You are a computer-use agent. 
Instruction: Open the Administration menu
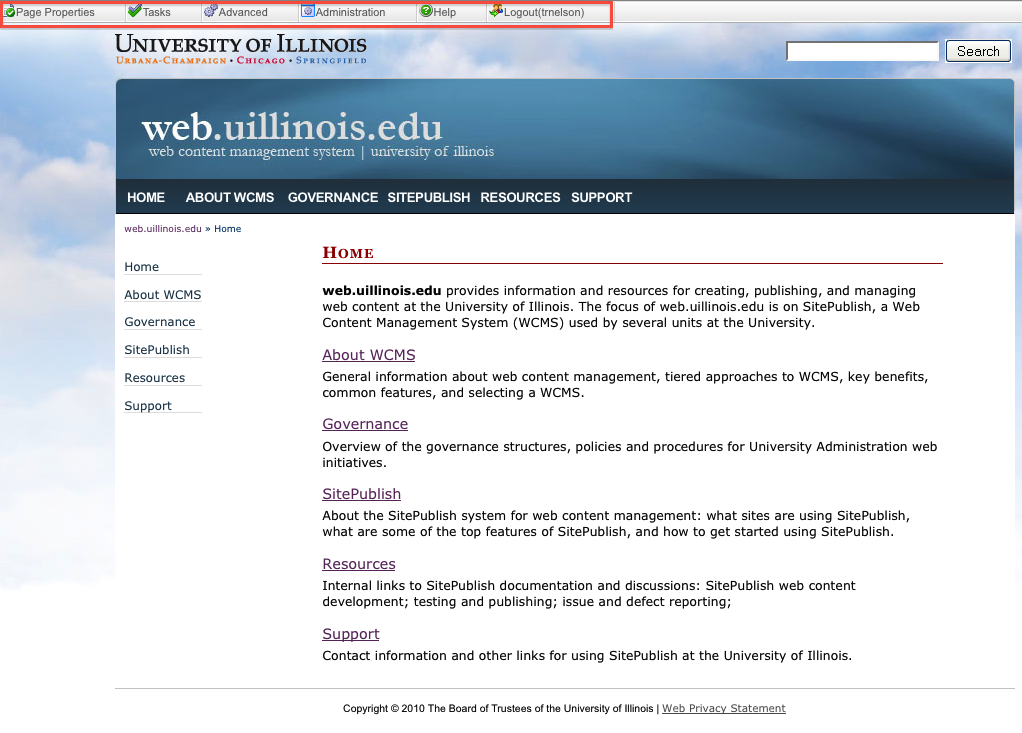350,12
